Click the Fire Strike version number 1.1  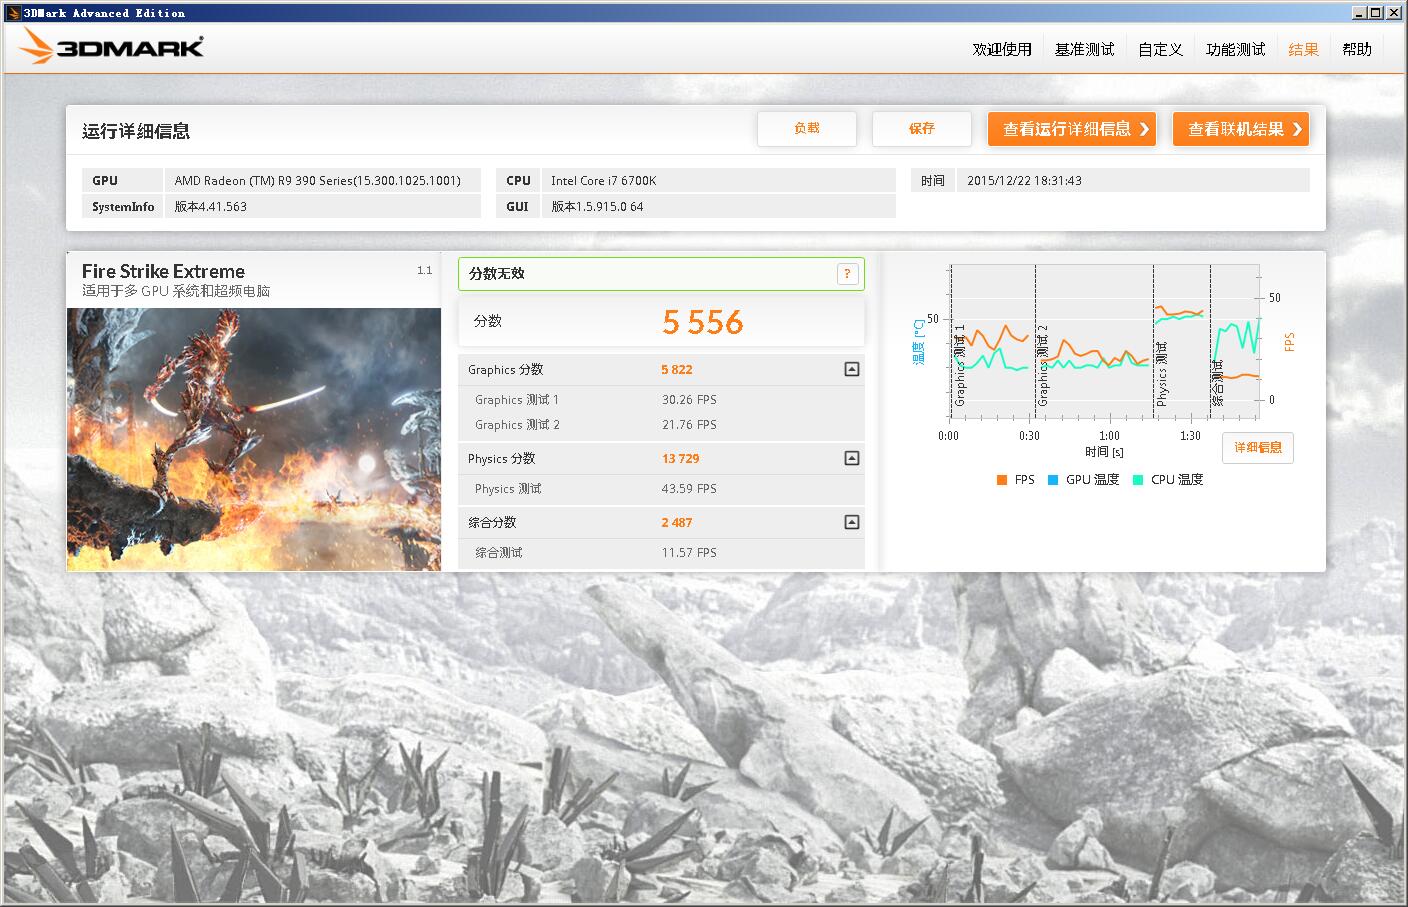coord(424,270)
